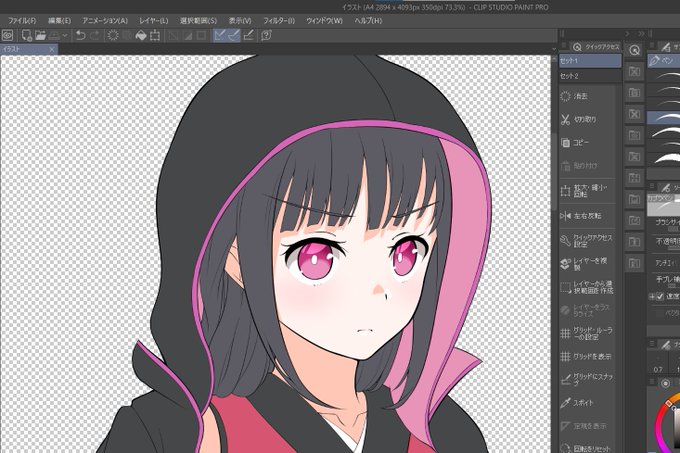Open the フィルター(I) menu
The width and height of the screenshot is (680, 453).
[x=279, y=20]
